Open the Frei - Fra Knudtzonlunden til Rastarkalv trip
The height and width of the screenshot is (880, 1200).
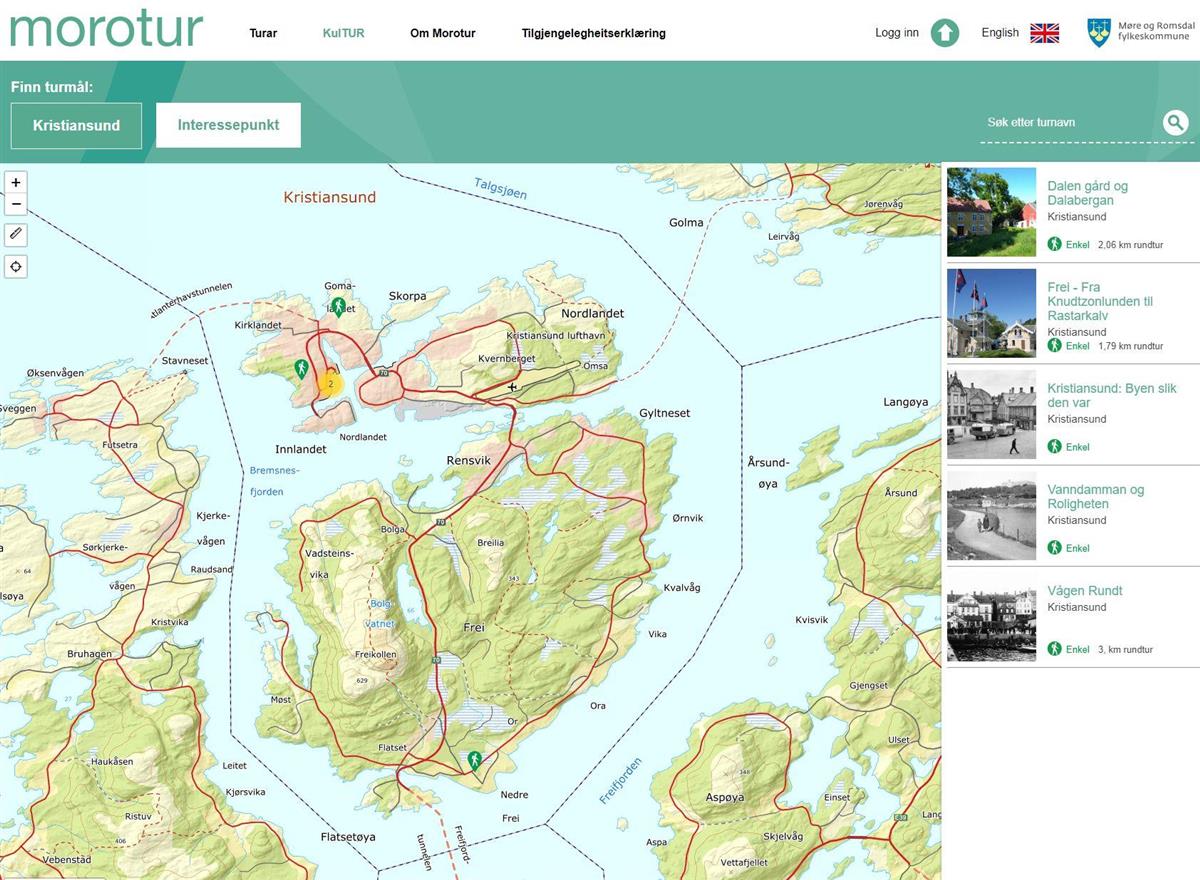[1100, 301]
